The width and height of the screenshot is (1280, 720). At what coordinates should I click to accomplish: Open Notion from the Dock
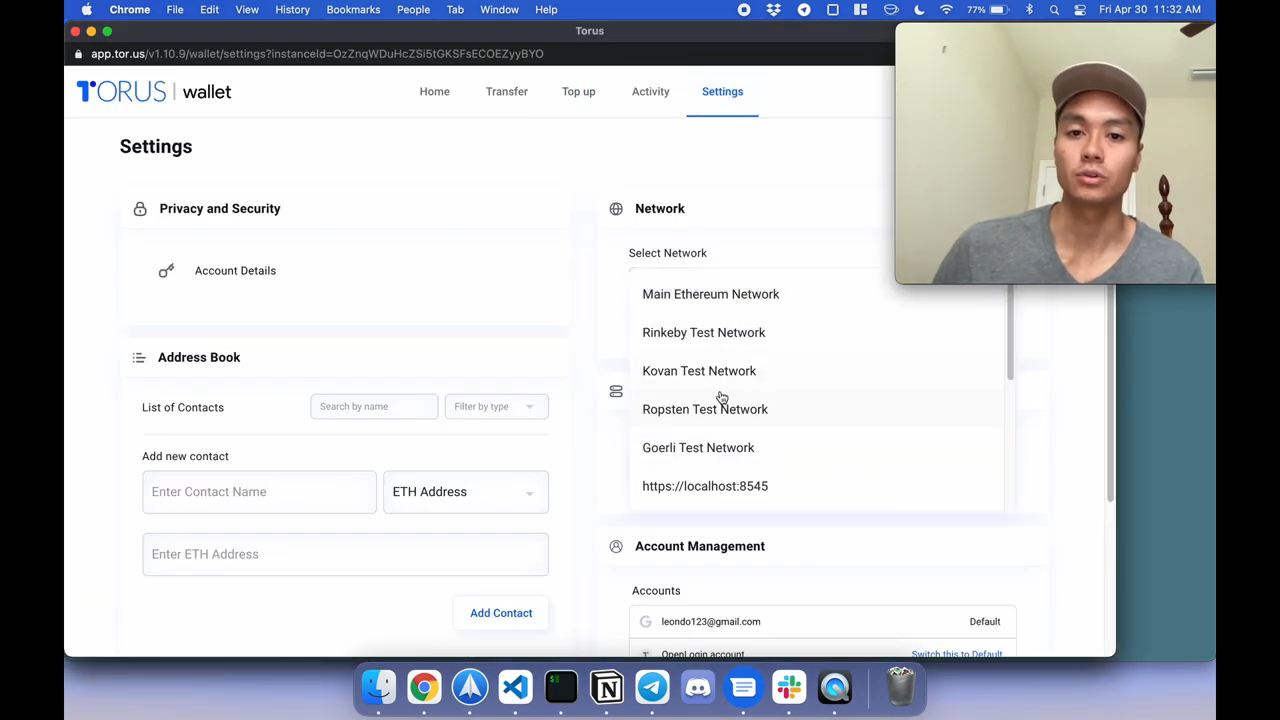click(x=607, y=687)
